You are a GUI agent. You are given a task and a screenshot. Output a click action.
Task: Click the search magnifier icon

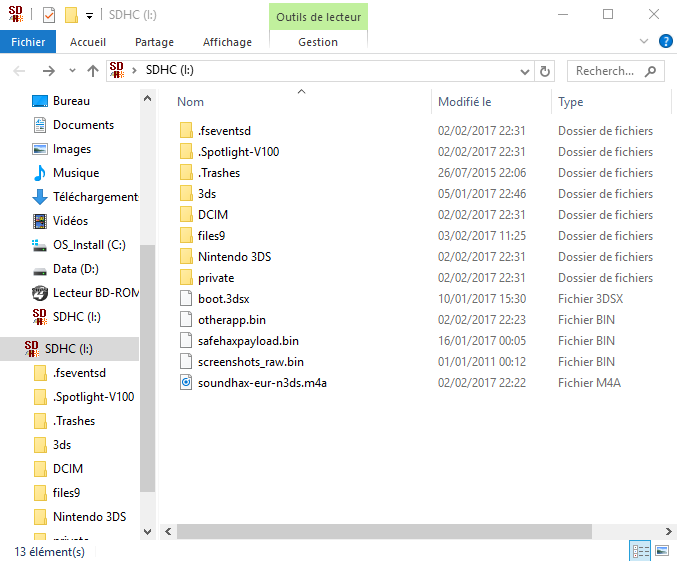[x=650, y=71]
